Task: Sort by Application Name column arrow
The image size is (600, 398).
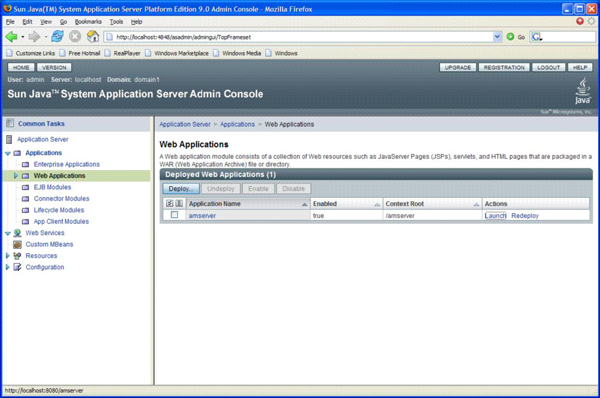Action: (305, 204)
